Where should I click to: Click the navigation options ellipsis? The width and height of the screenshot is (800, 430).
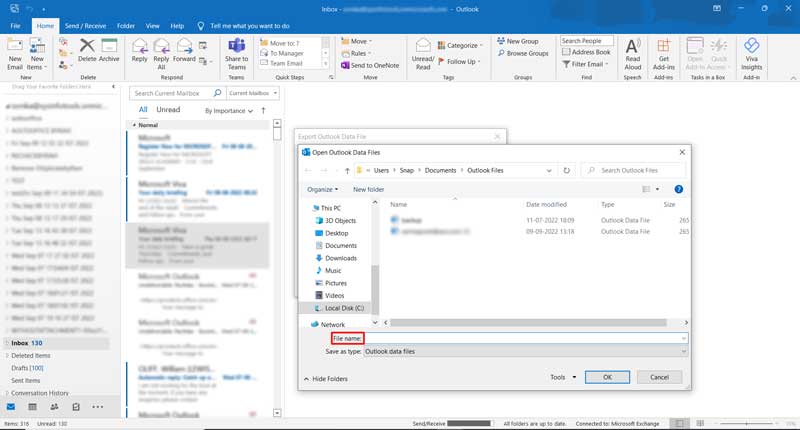pos(97,407)
